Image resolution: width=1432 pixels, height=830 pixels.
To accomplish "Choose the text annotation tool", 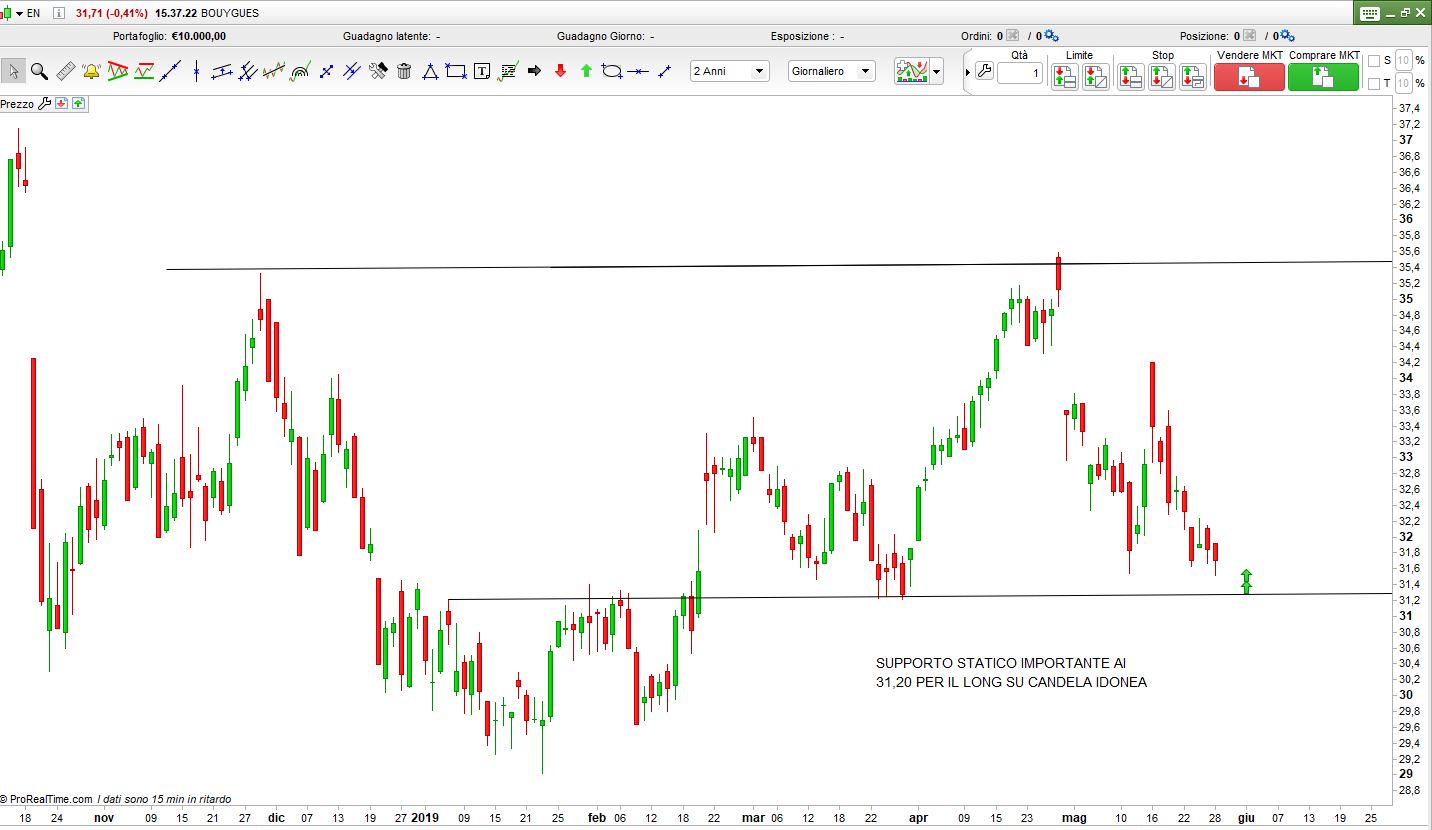I will tap(482, 71).
